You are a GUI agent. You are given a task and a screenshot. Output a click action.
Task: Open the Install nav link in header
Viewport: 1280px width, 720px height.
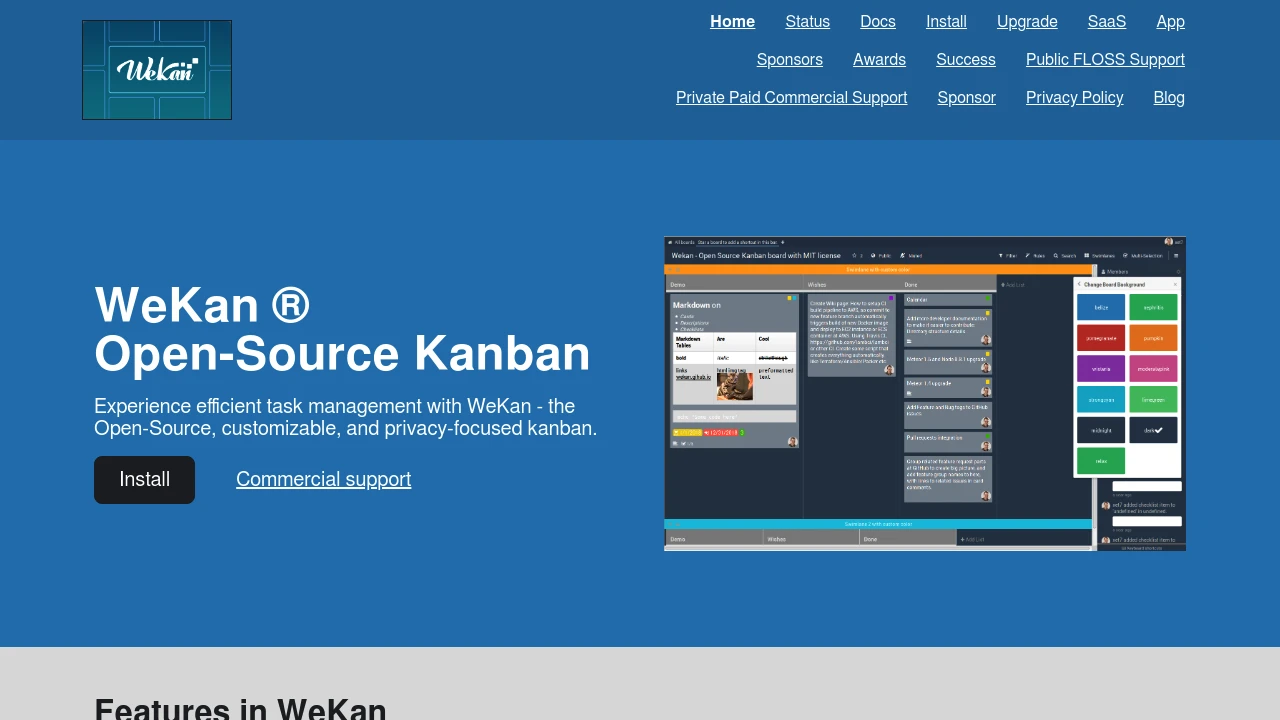coord(946,22)
